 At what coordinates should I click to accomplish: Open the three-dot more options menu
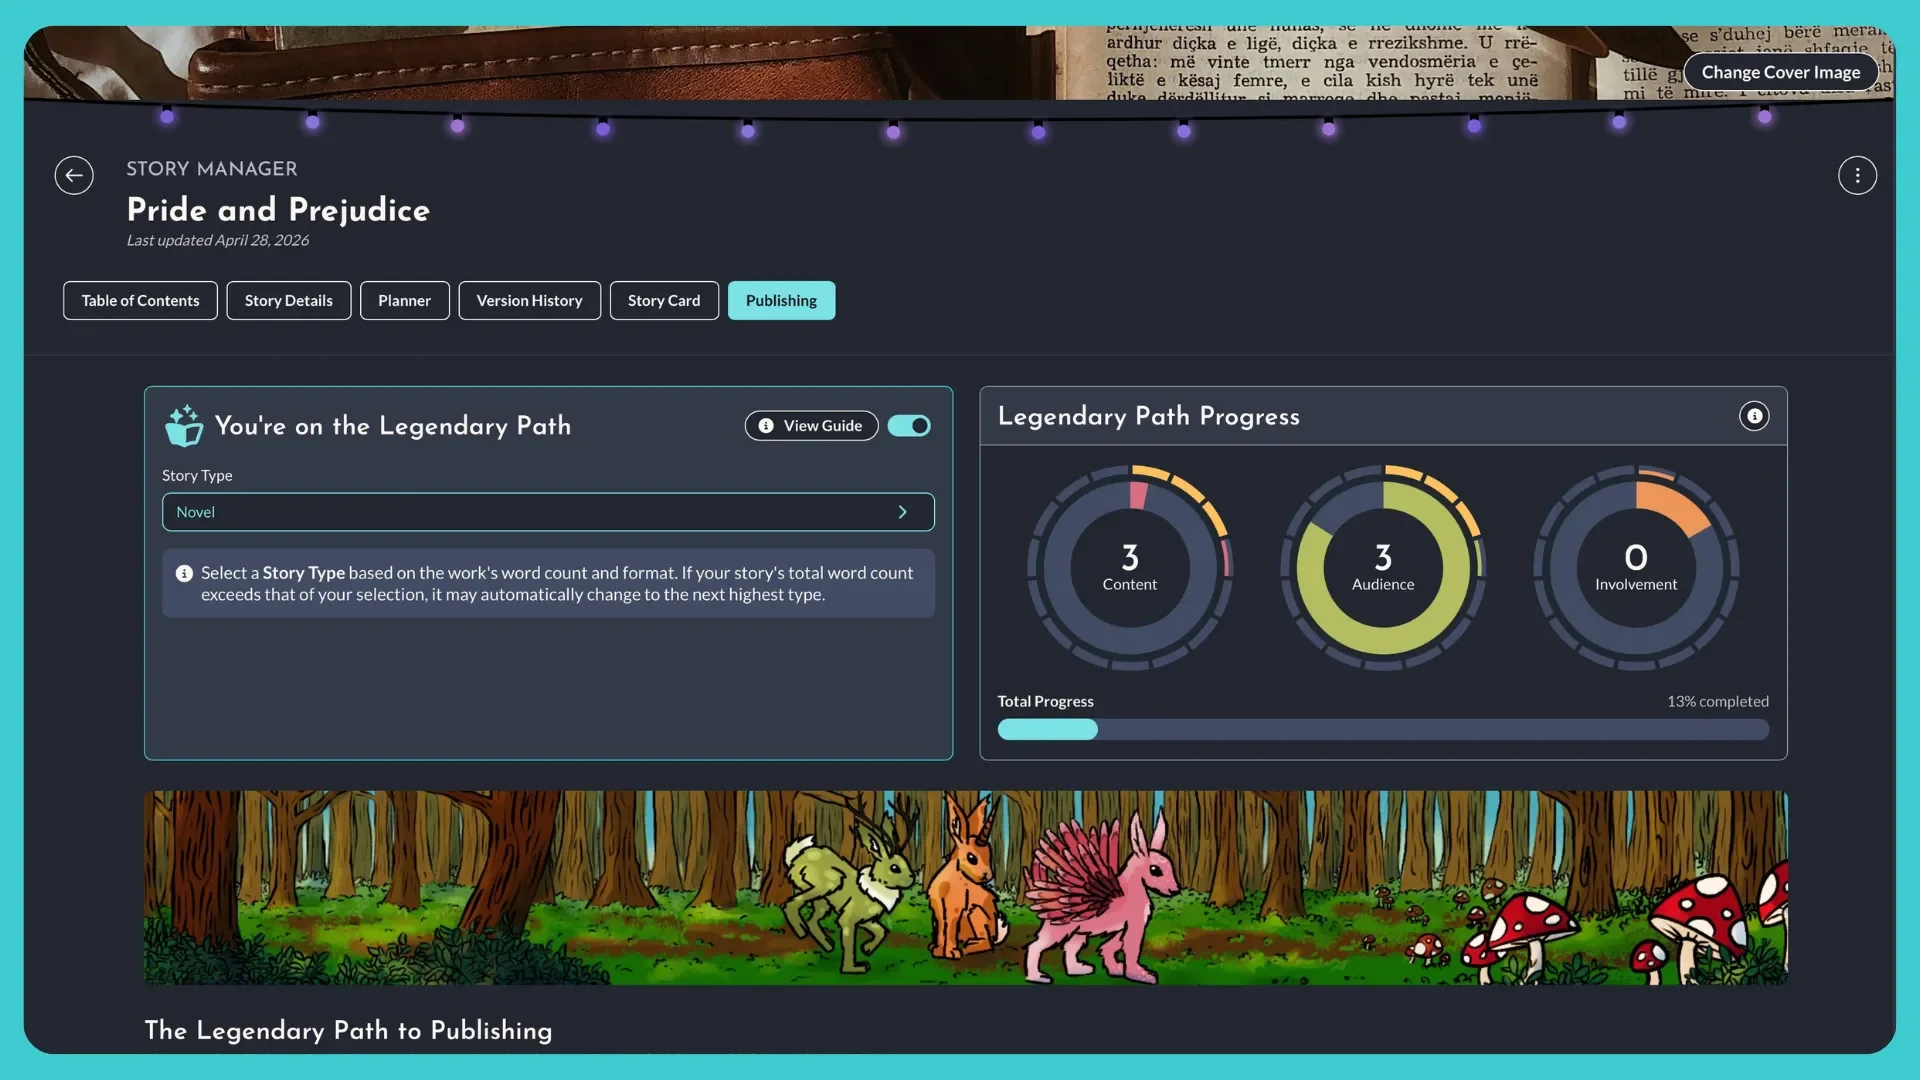click(x=1857, y=175)
